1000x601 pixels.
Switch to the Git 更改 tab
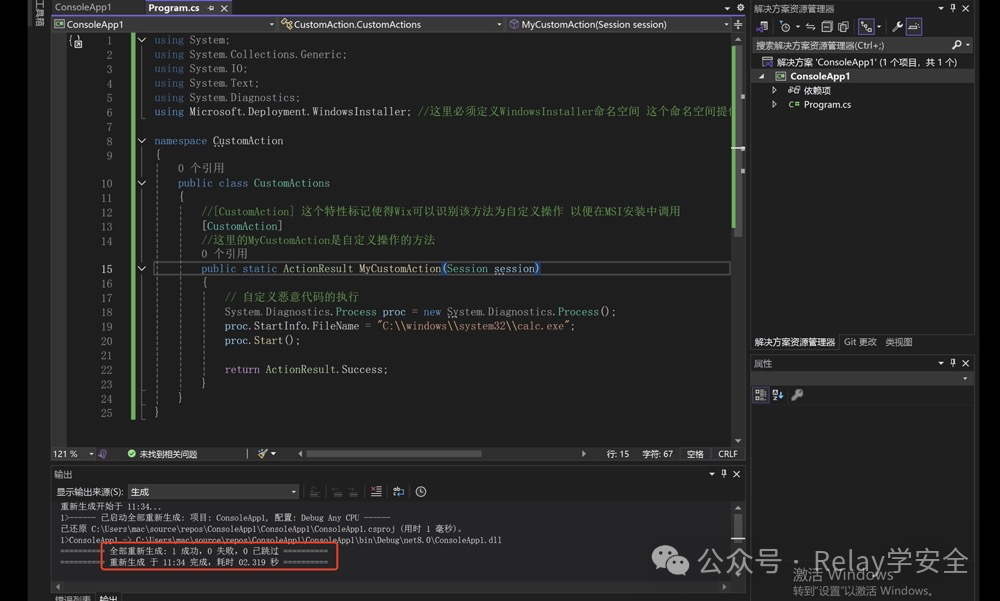pyautogui.click(x=860, y=342)
